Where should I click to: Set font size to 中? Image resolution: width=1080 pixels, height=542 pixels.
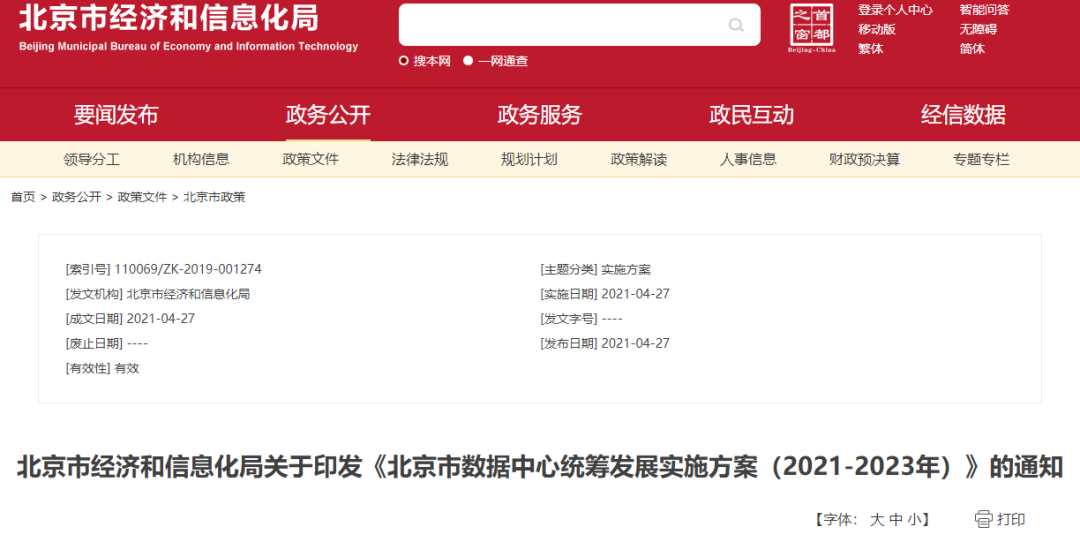(895, 519)
